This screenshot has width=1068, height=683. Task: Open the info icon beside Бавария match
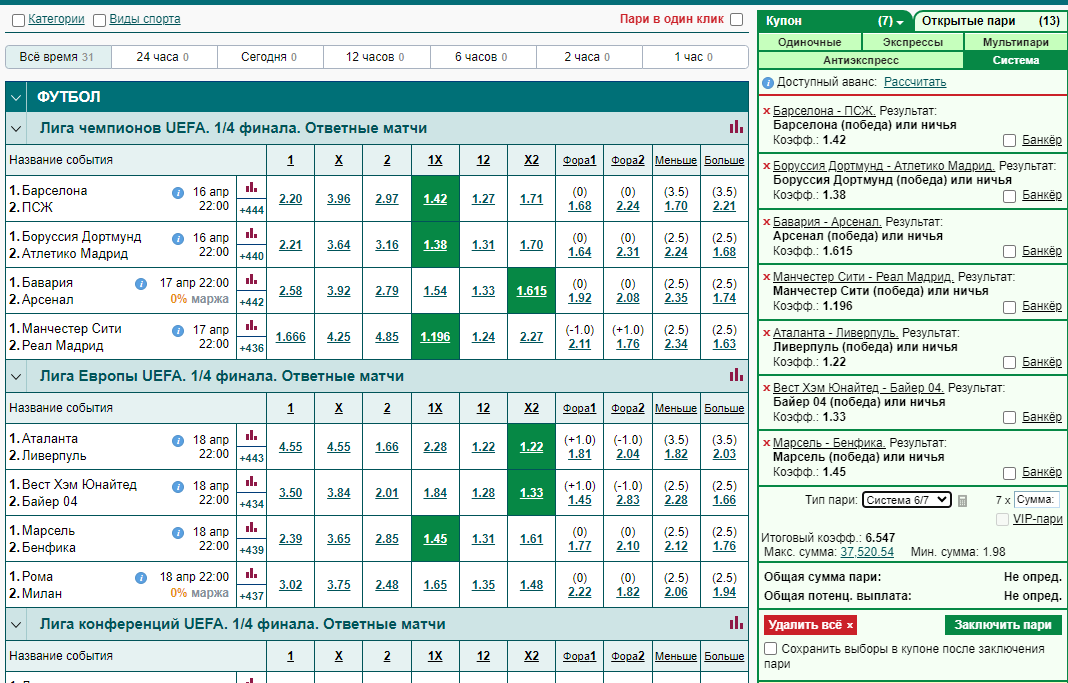click(x=141, y=283)
